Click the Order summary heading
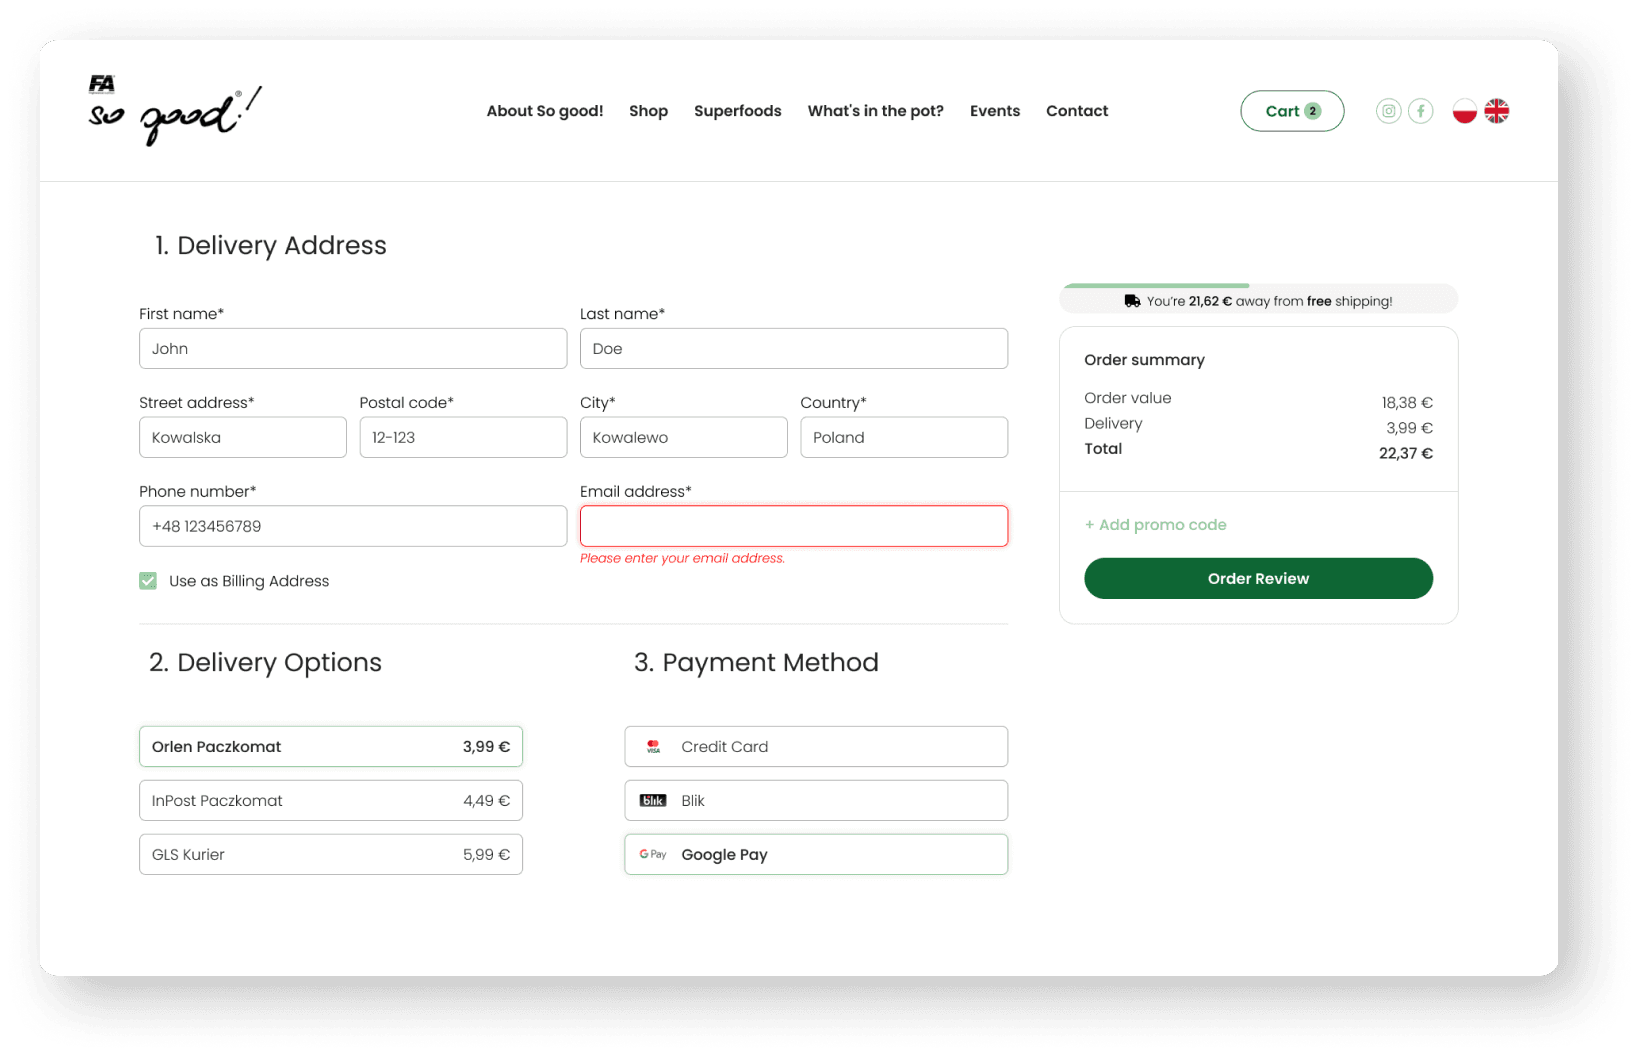1638x1056 pixels. coord(1144,360)
